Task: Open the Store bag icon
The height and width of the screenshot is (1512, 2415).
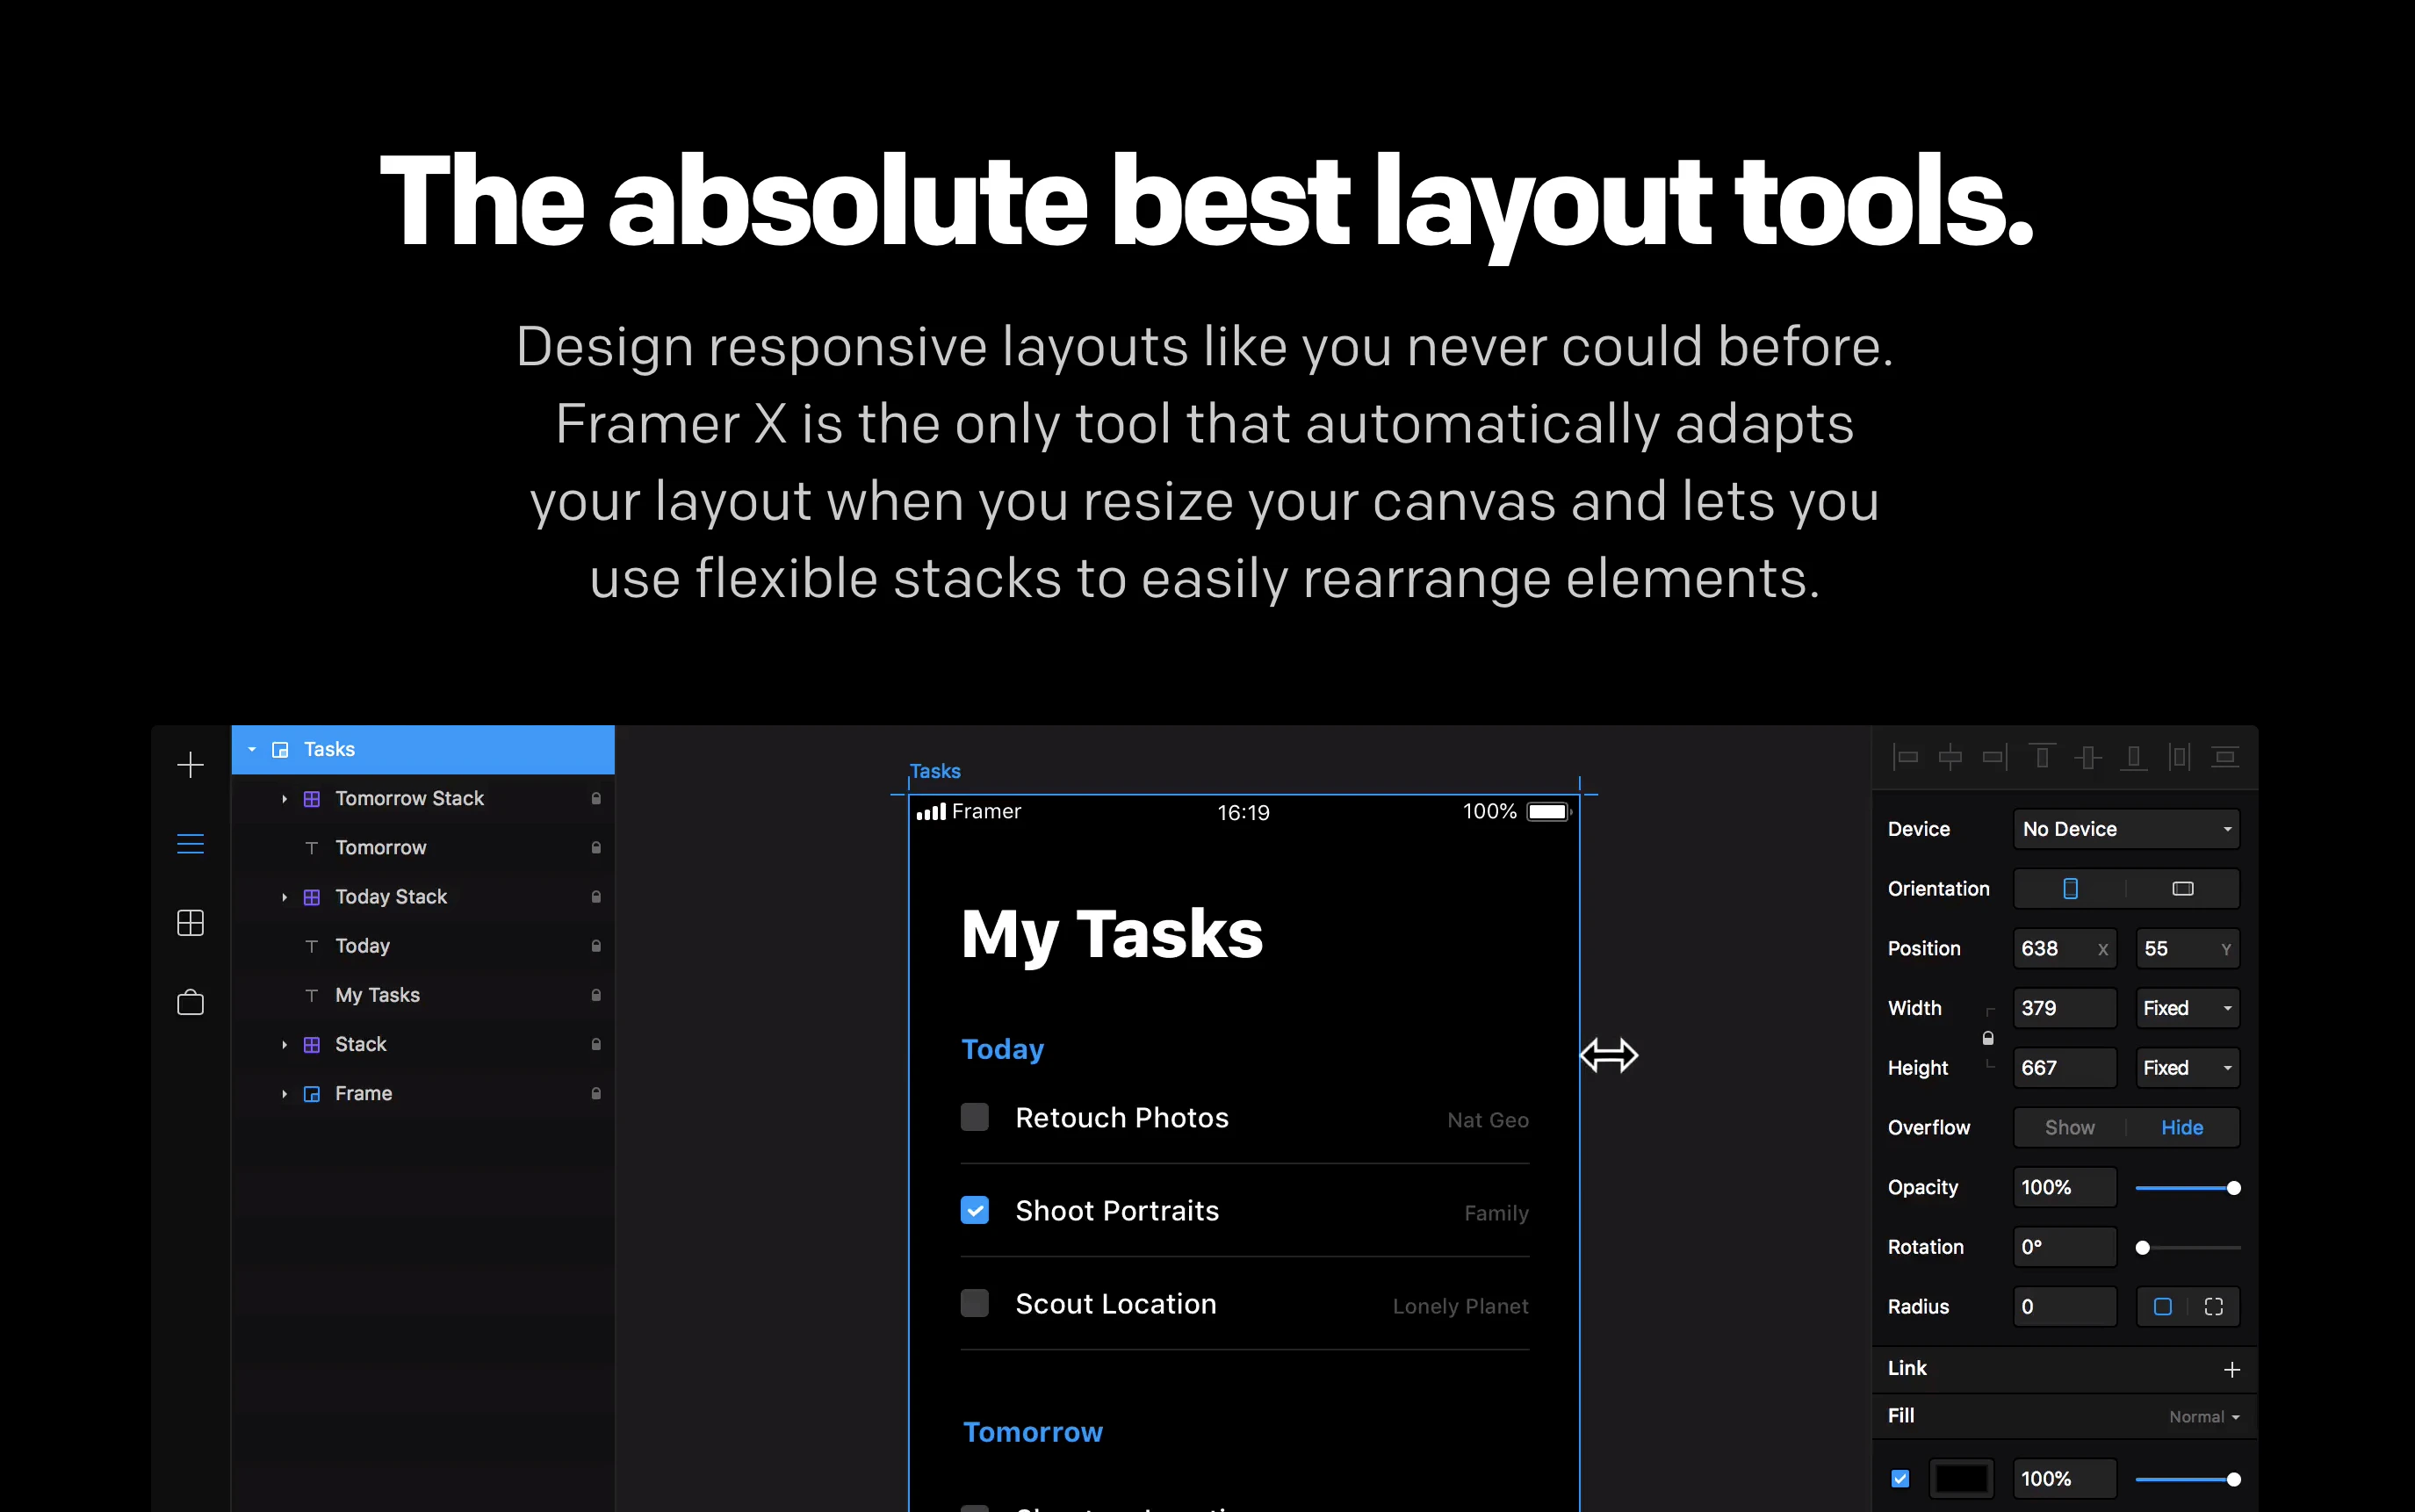Action: (x=190, y=1002)
